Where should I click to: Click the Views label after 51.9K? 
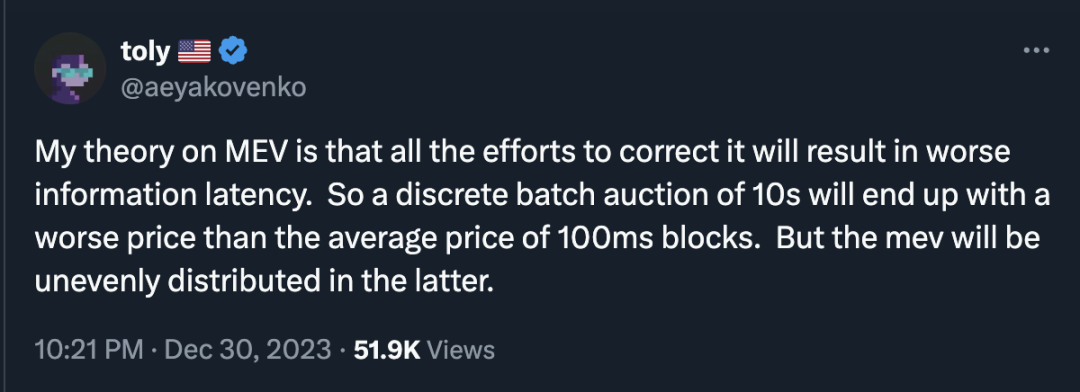point(461,349)
